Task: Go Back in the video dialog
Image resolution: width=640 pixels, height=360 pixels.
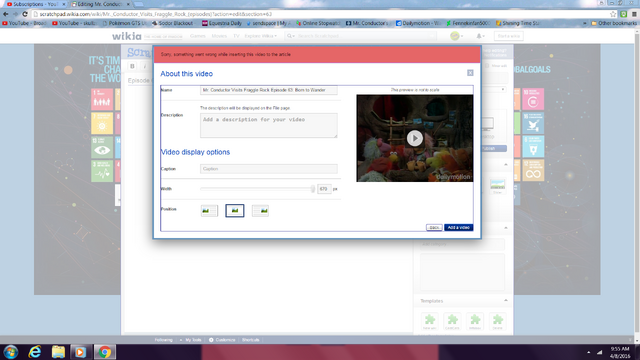Action: coord(434,227)
